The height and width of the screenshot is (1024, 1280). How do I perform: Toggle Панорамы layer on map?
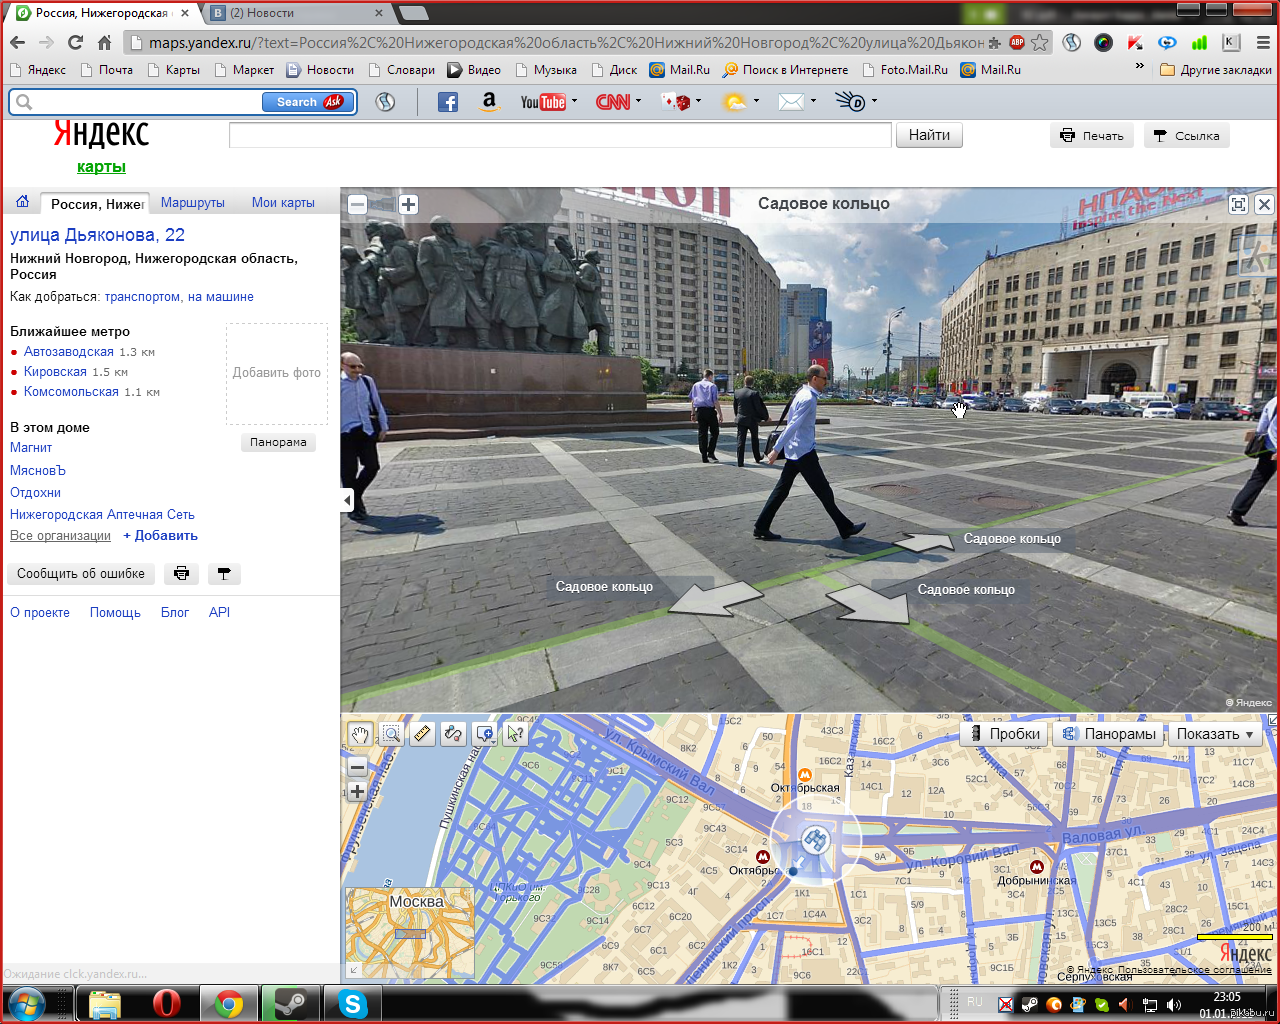coord(1109,734)
